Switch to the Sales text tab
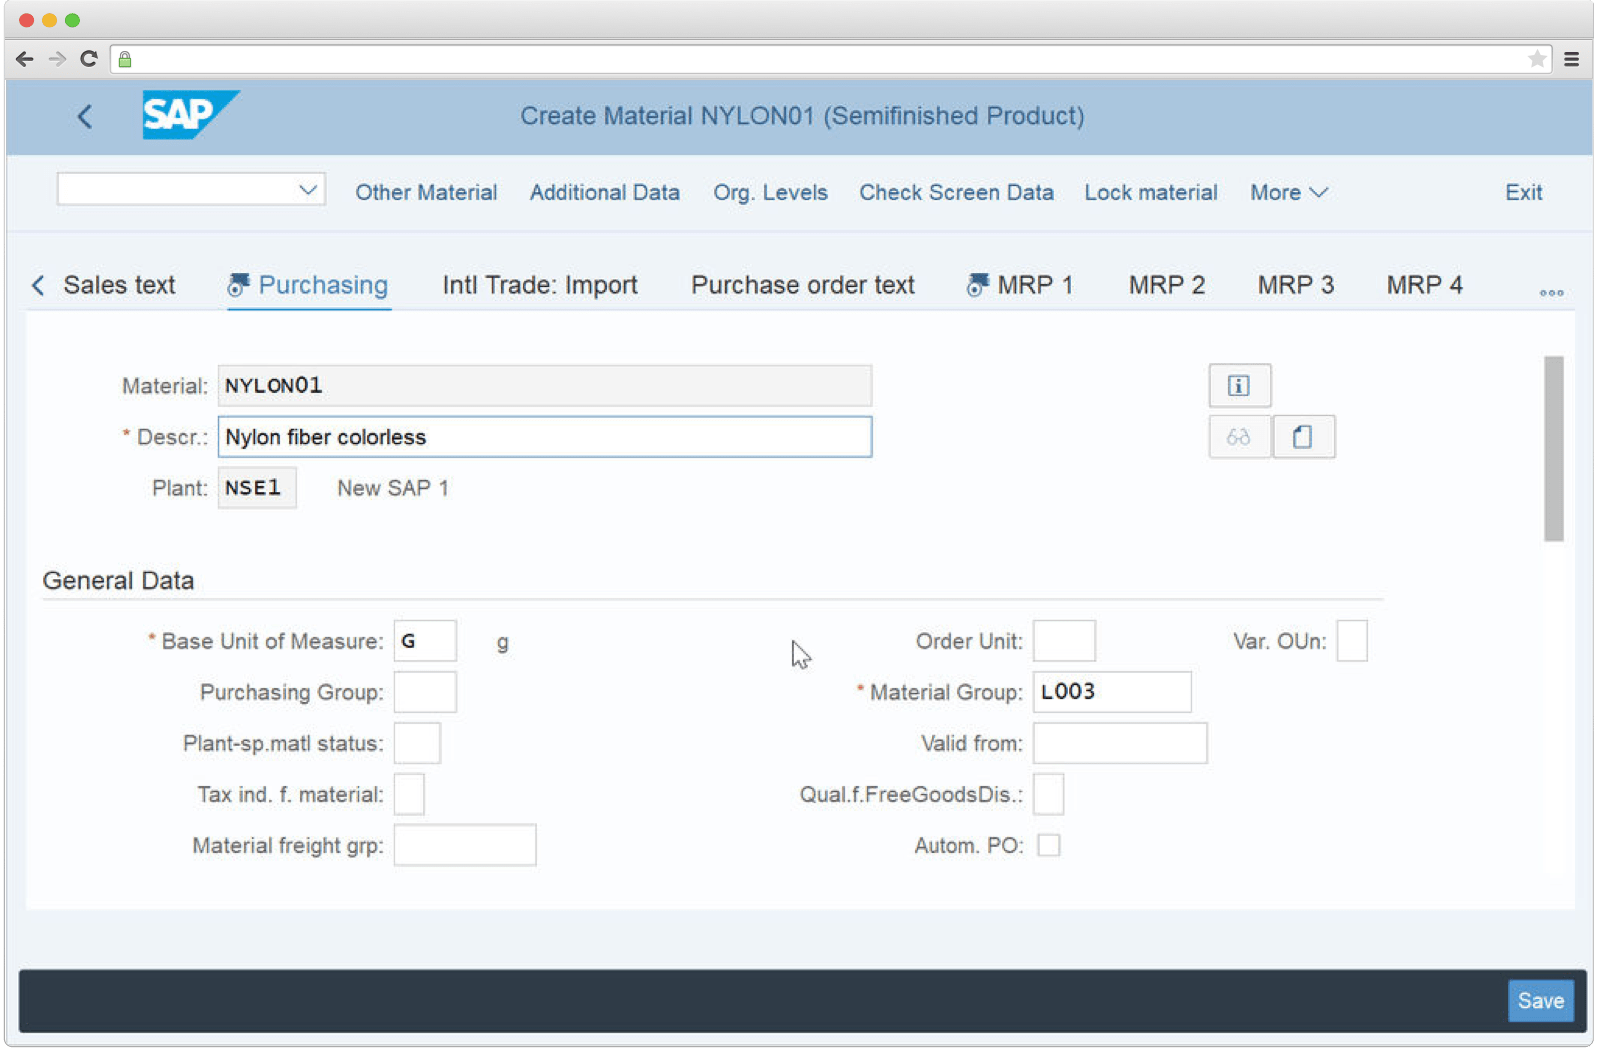The image size is (1600, 1058). pos(119,285)
